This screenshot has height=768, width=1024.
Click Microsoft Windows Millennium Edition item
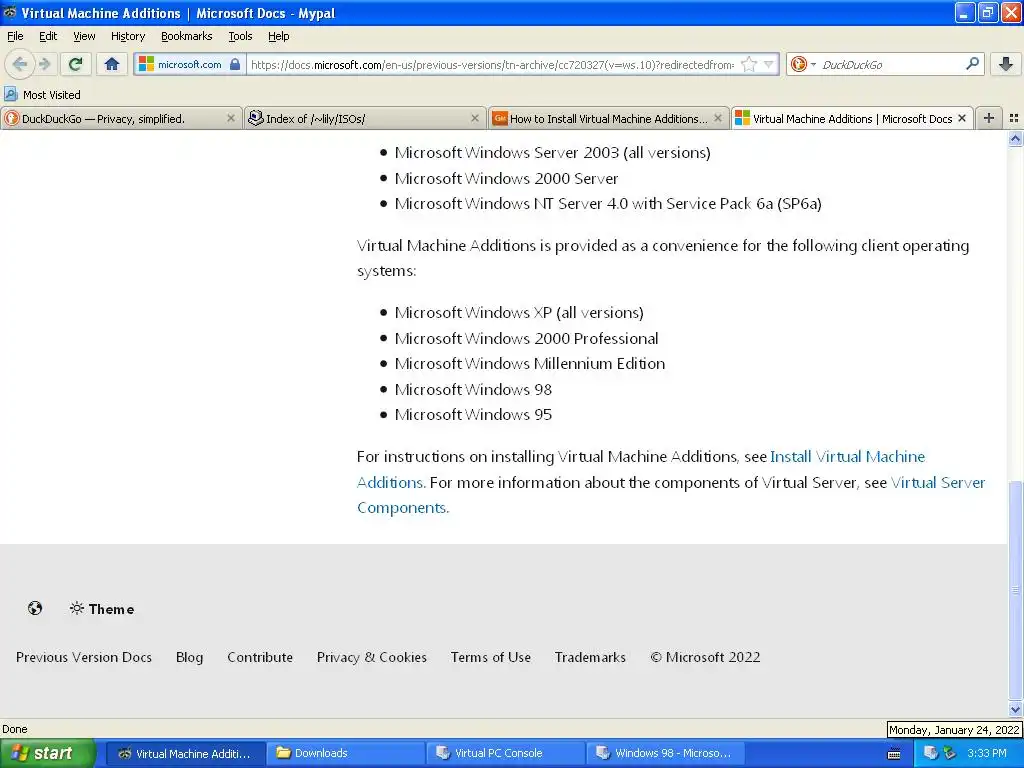530,364
